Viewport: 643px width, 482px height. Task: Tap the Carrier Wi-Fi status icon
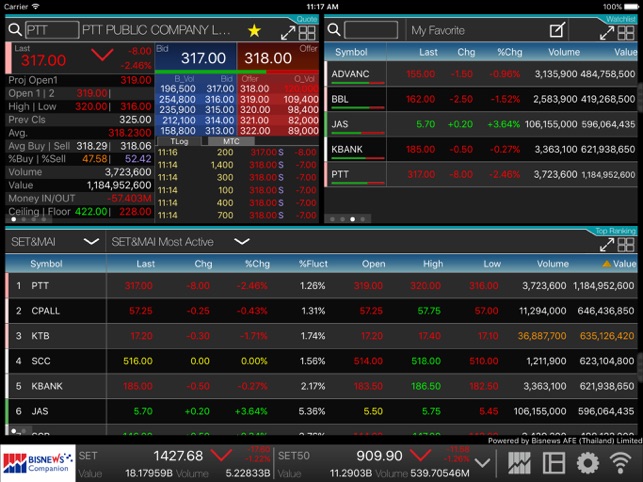pyautogui.click(x=36, y=7)
